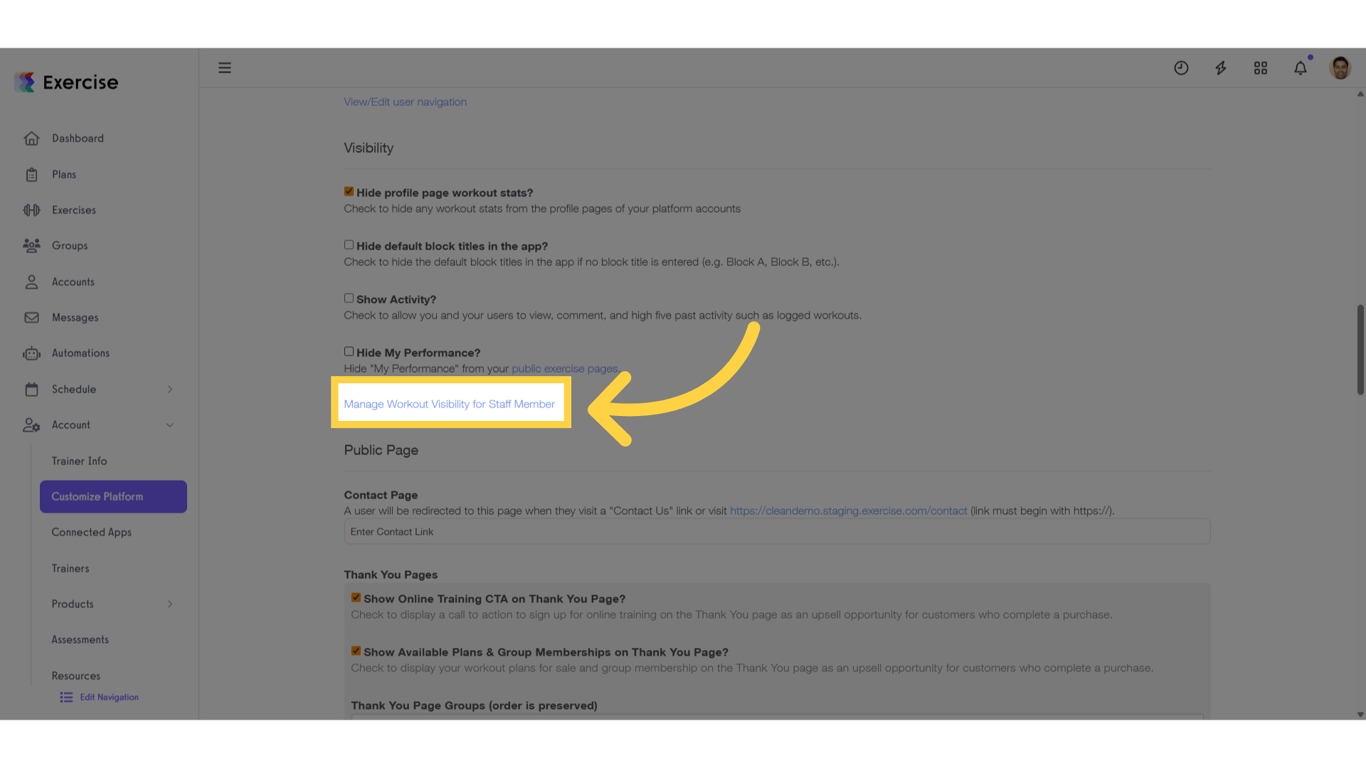
Task: Click the Exercise brand name
Action: (x=80, y=82)
